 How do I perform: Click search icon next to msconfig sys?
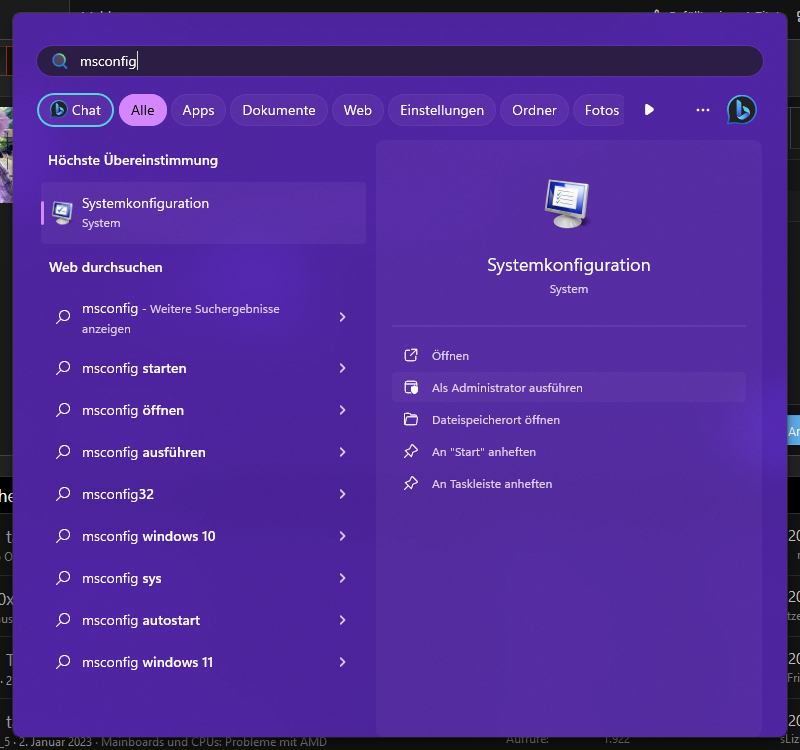pyautogui.click(x=63, y=578)
